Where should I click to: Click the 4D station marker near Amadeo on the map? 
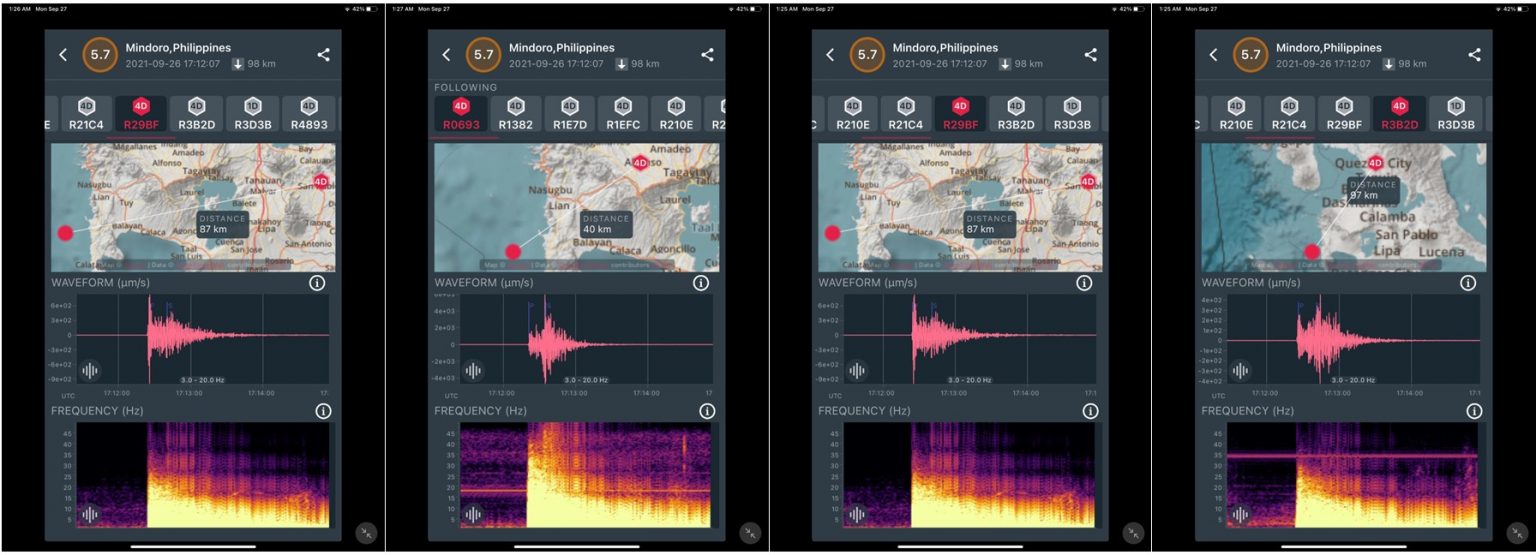tap(640, 162)
